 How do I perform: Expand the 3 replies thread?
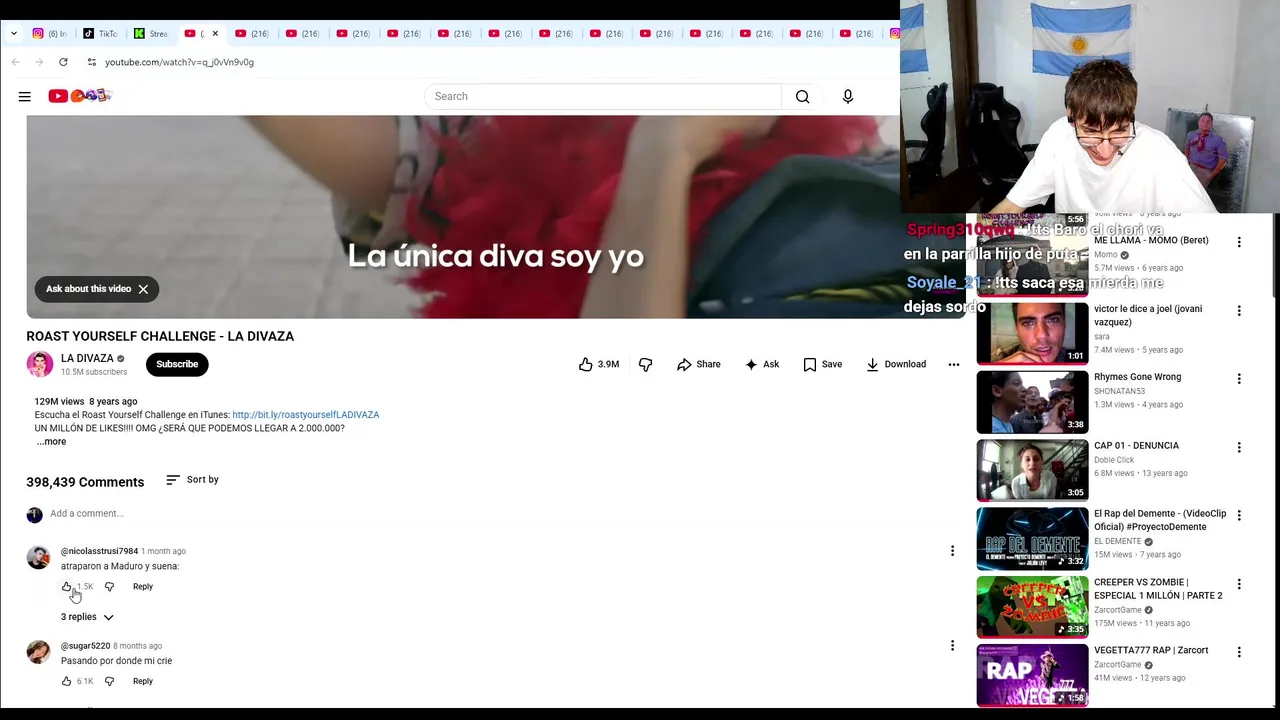[87, 617]
